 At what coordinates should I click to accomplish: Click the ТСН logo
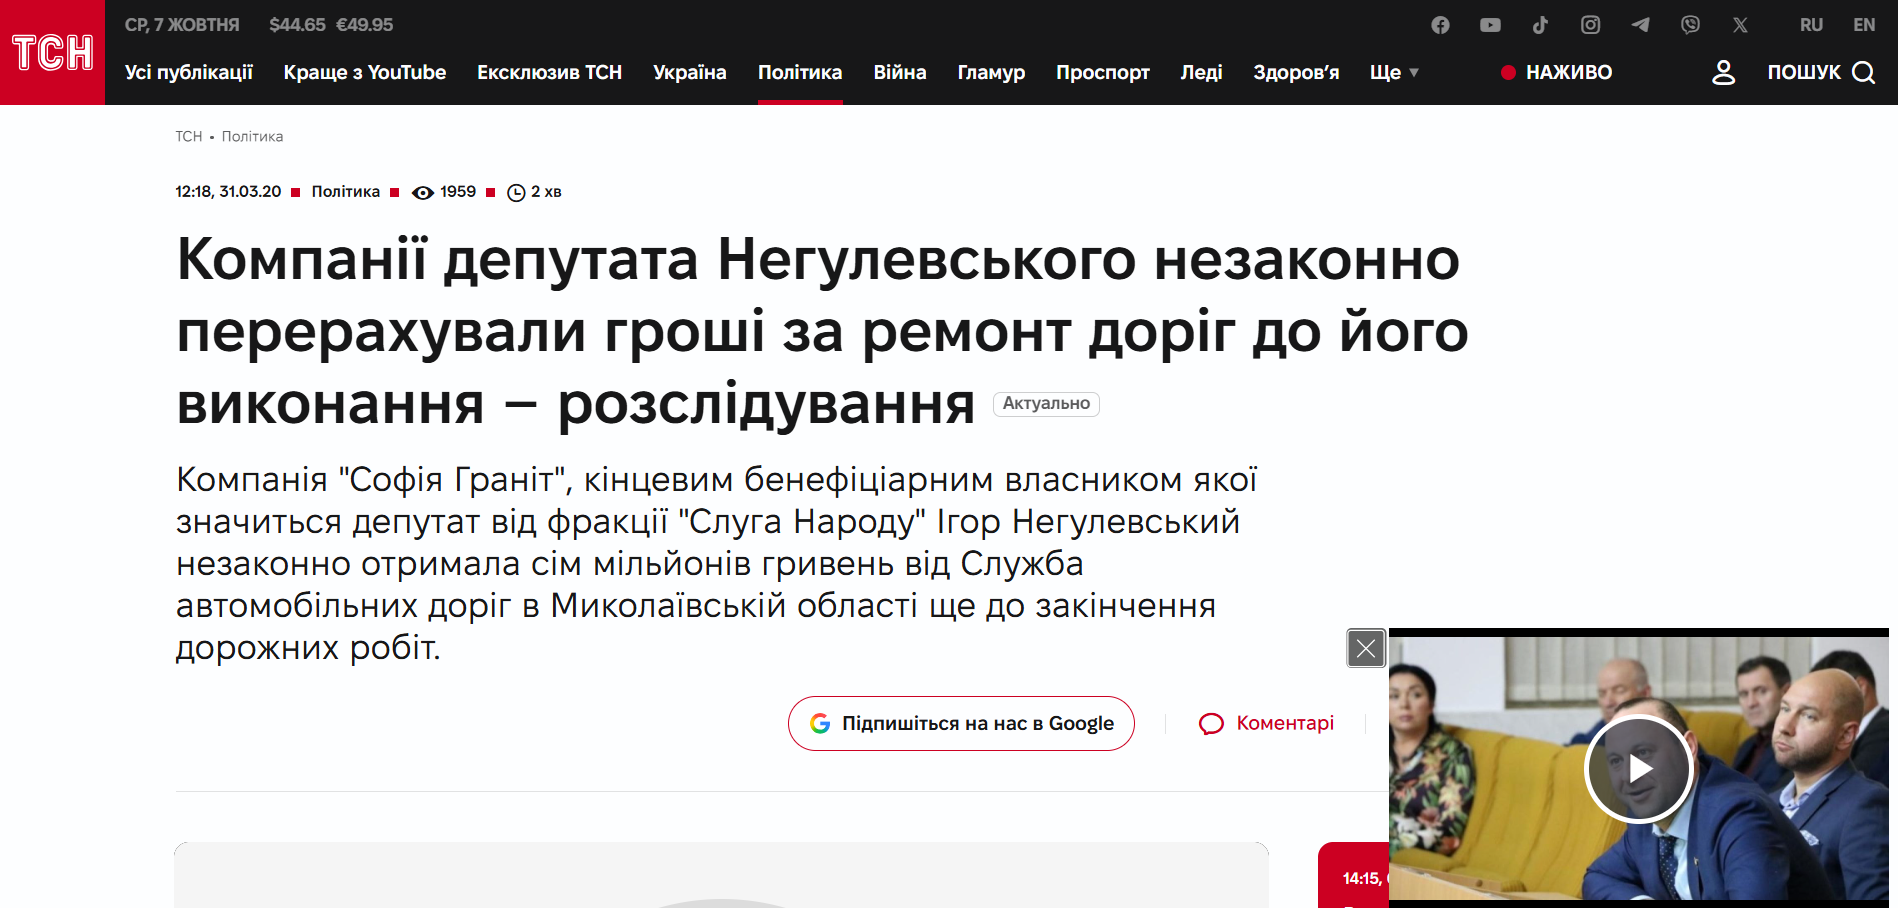[52, 52]
